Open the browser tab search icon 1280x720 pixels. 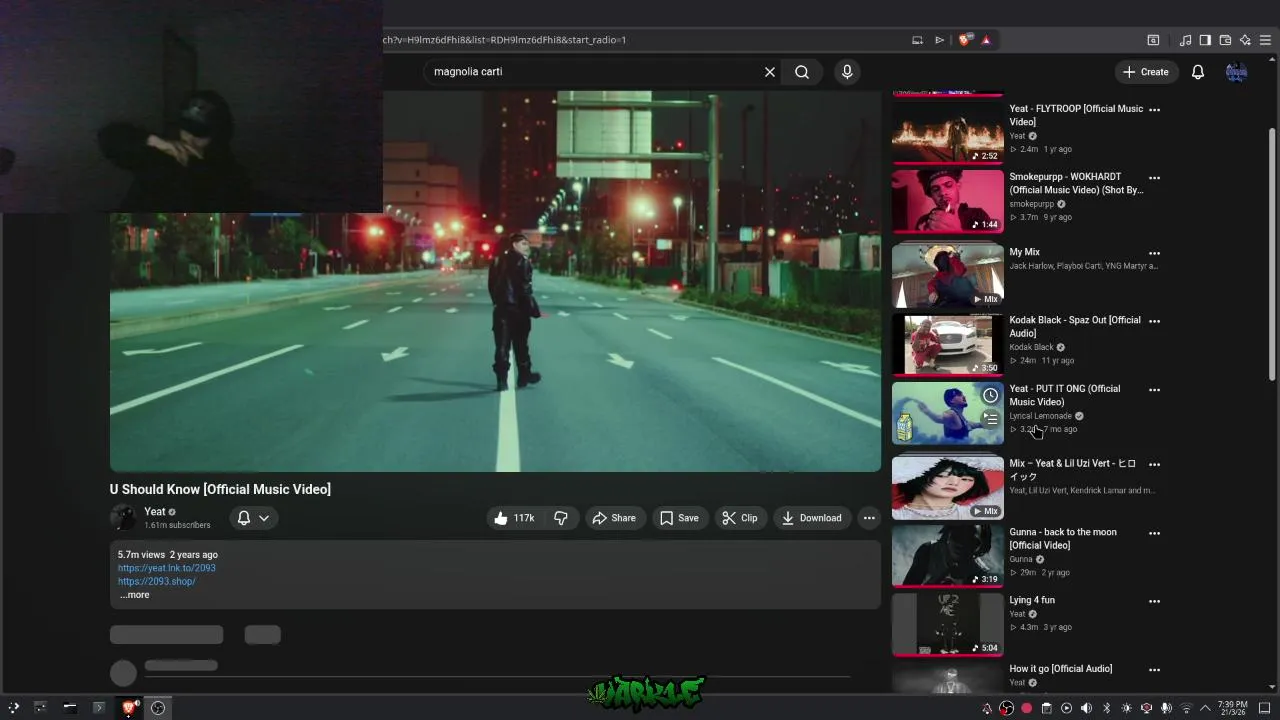[x=1153, y=40]
